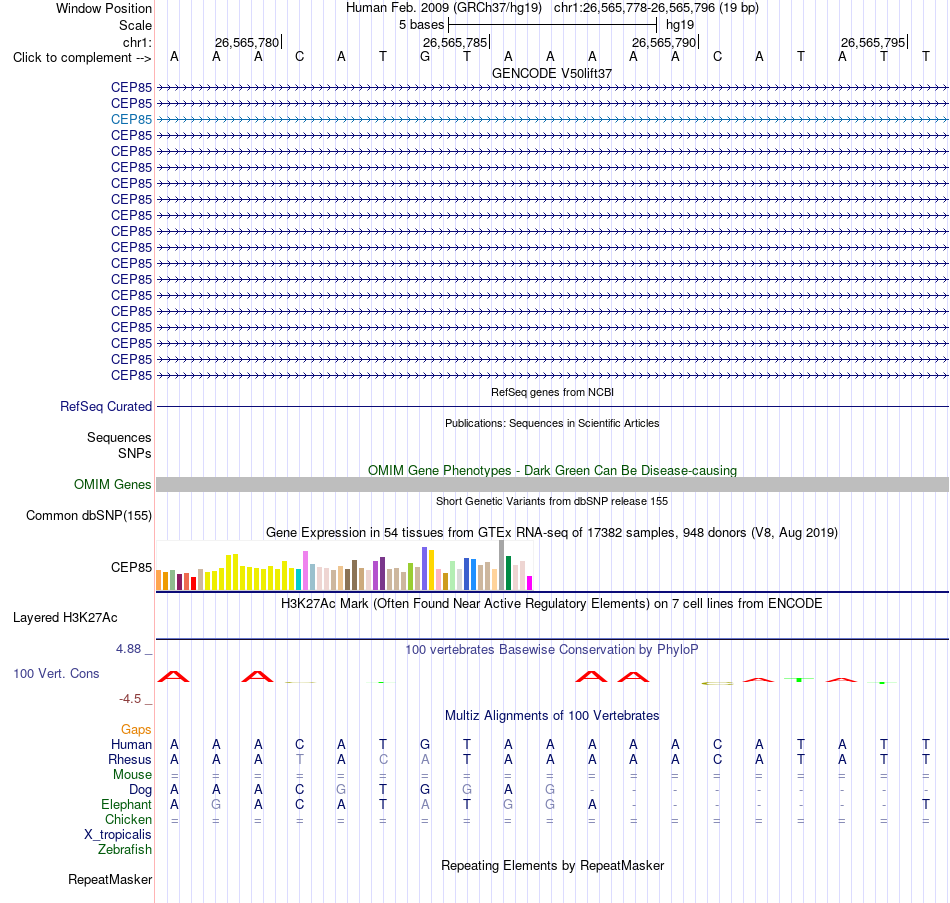Viewport: 950px width, 903px height.
Task: Open 'Repeating Elements by RepeatMasker' track title
Action: [552, 865]
